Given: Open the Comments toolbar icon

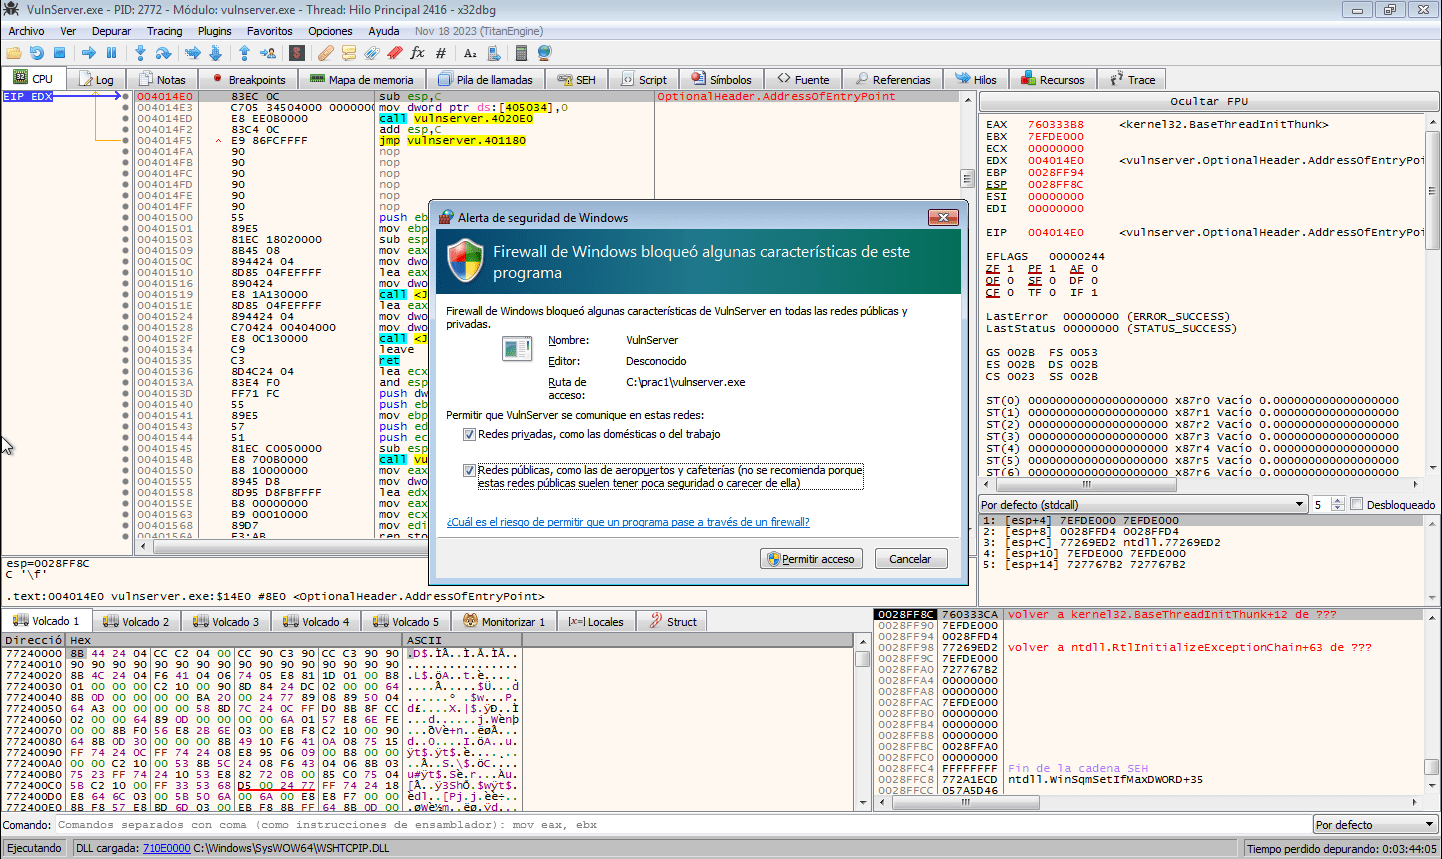Looking at the screenshot, I should (x=349, y=53).
